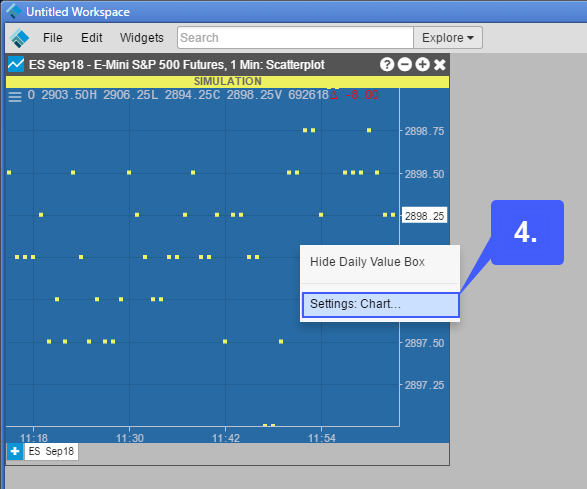Click the application logo beside File menu
This screenshot has width=587, height=489.
(19, 38)
